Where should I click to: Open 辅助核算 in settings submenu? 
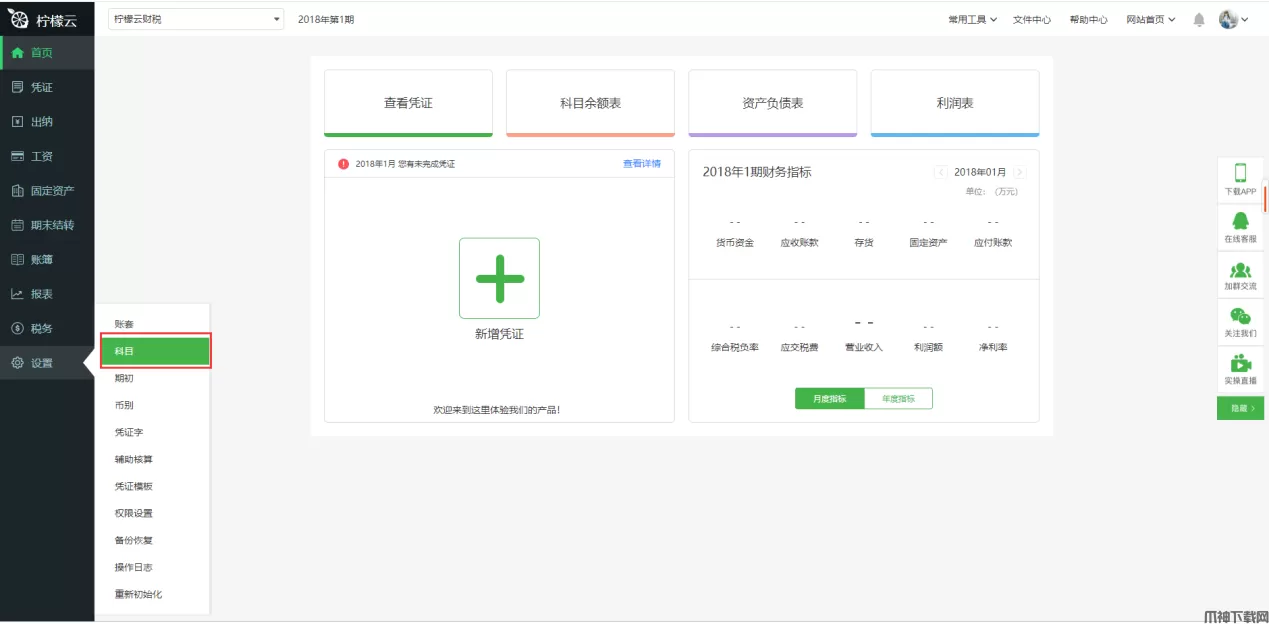[134, 459]
